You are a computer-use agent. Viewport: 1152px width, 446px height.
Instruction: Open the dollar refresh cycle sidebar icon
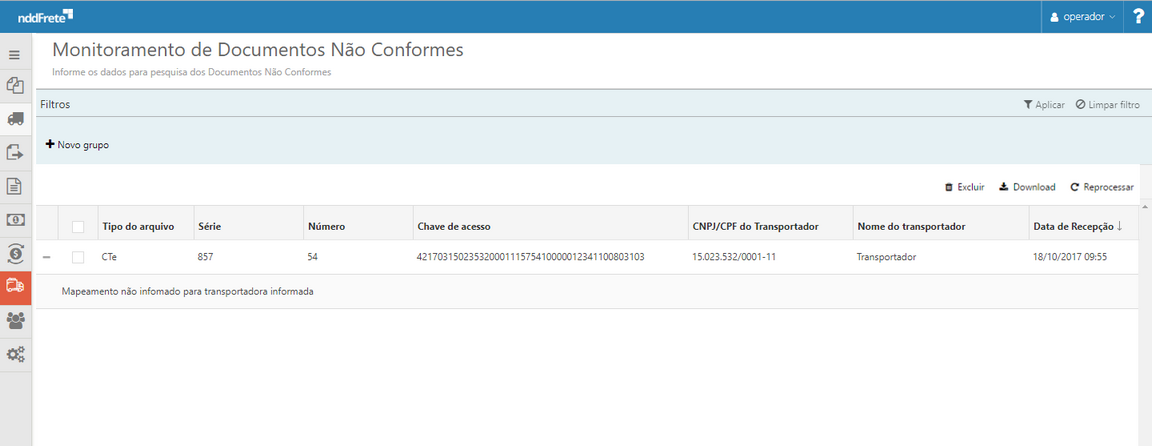click(15, 253)
